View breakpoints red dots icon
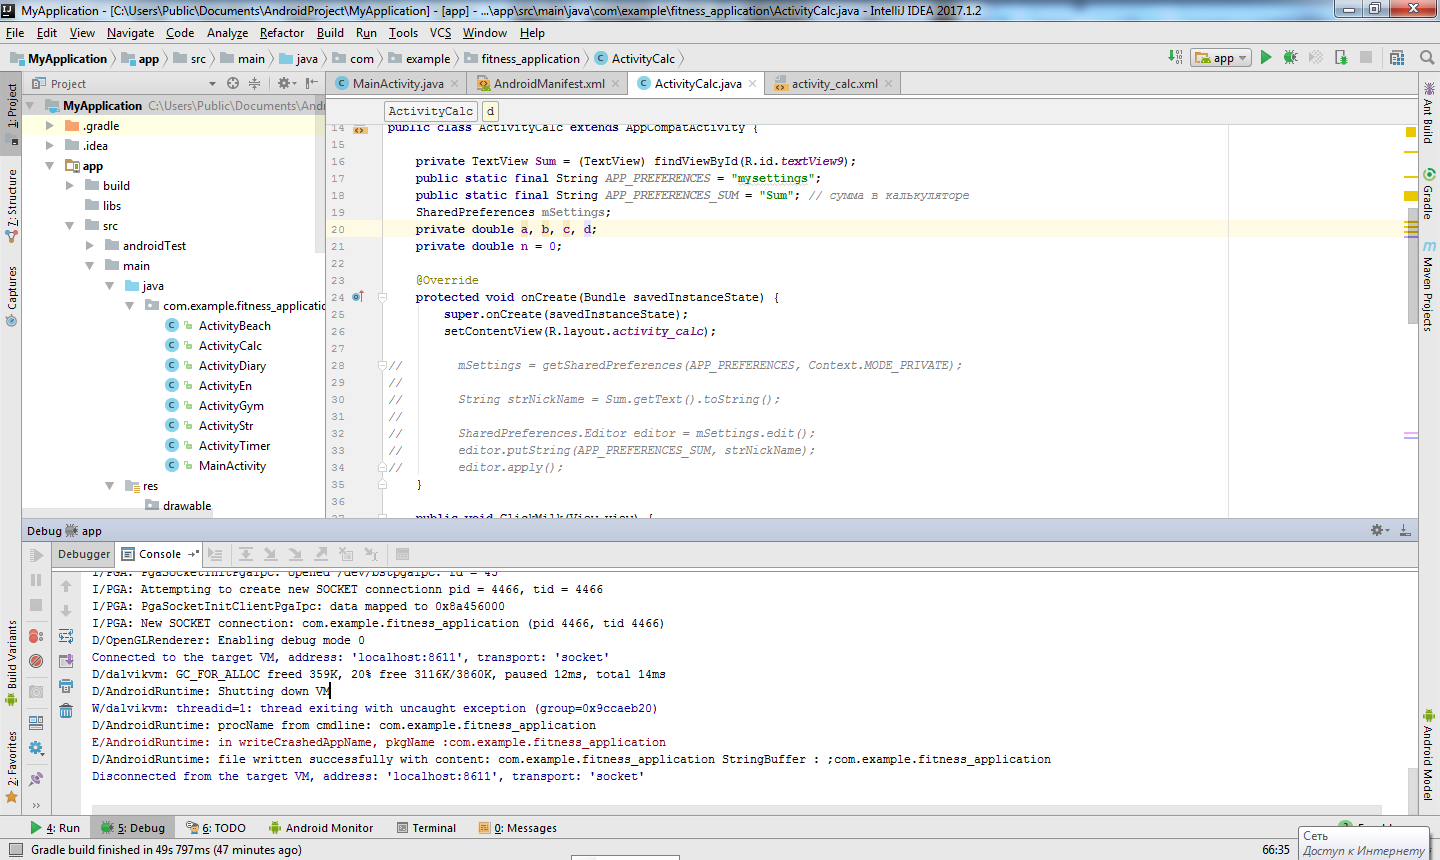The image size is (1440, 860). tap(36, 636)
